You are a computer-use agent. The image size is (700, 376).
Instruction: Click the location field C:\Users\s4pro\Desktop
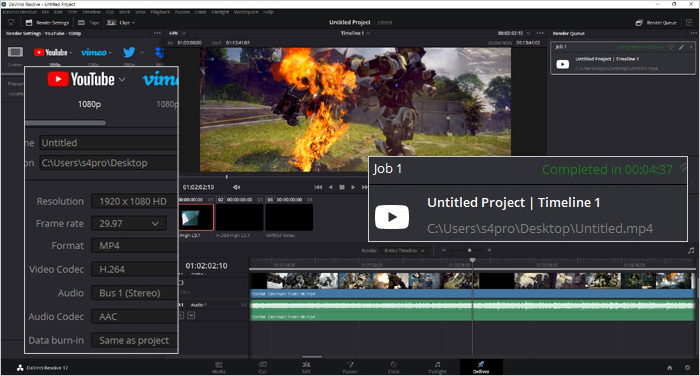pyautogui.click(x=108, y=163)
